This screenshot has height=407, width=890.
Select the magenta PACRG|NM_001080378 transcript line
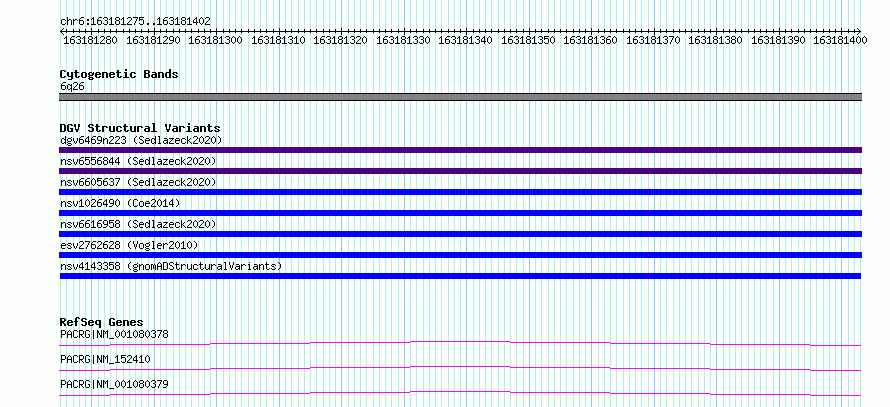coord(460,343)
